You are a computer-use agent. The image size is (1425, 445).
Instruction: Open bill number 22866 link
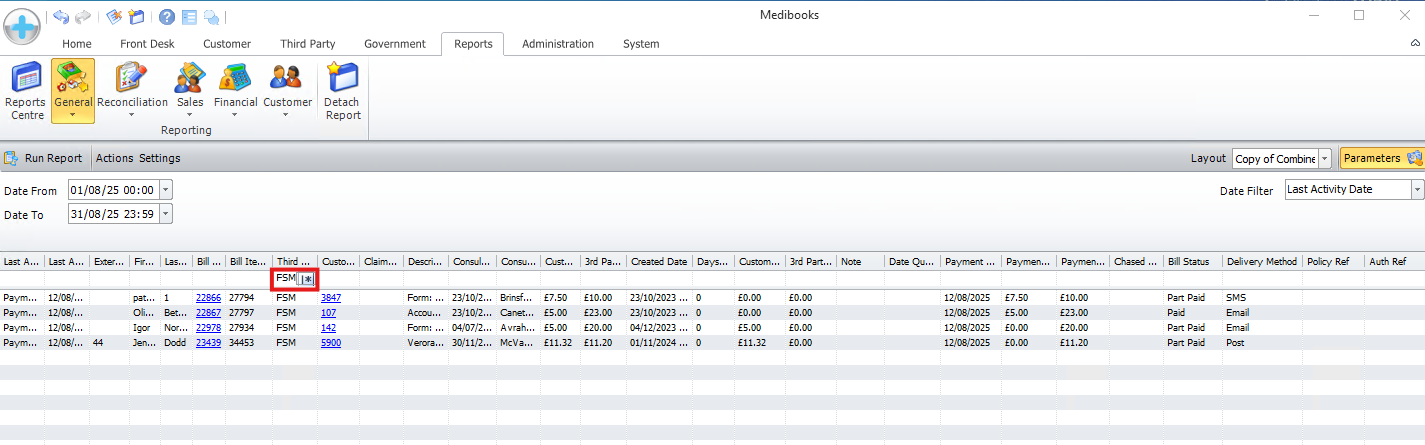click(208, 298)
